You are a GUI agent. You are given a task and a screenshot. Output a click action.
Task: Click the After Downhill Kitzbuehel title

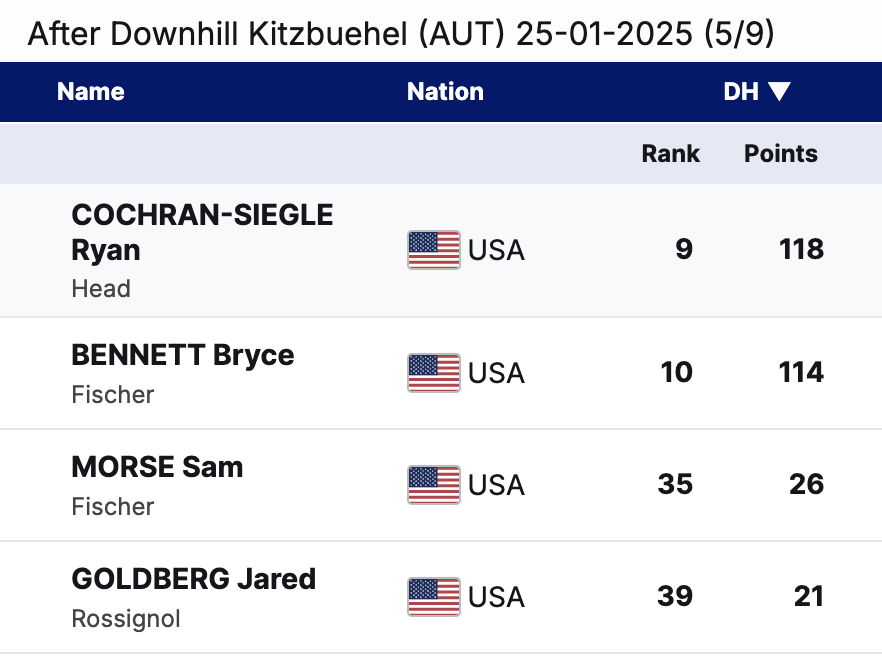click(x=400, y=34)
